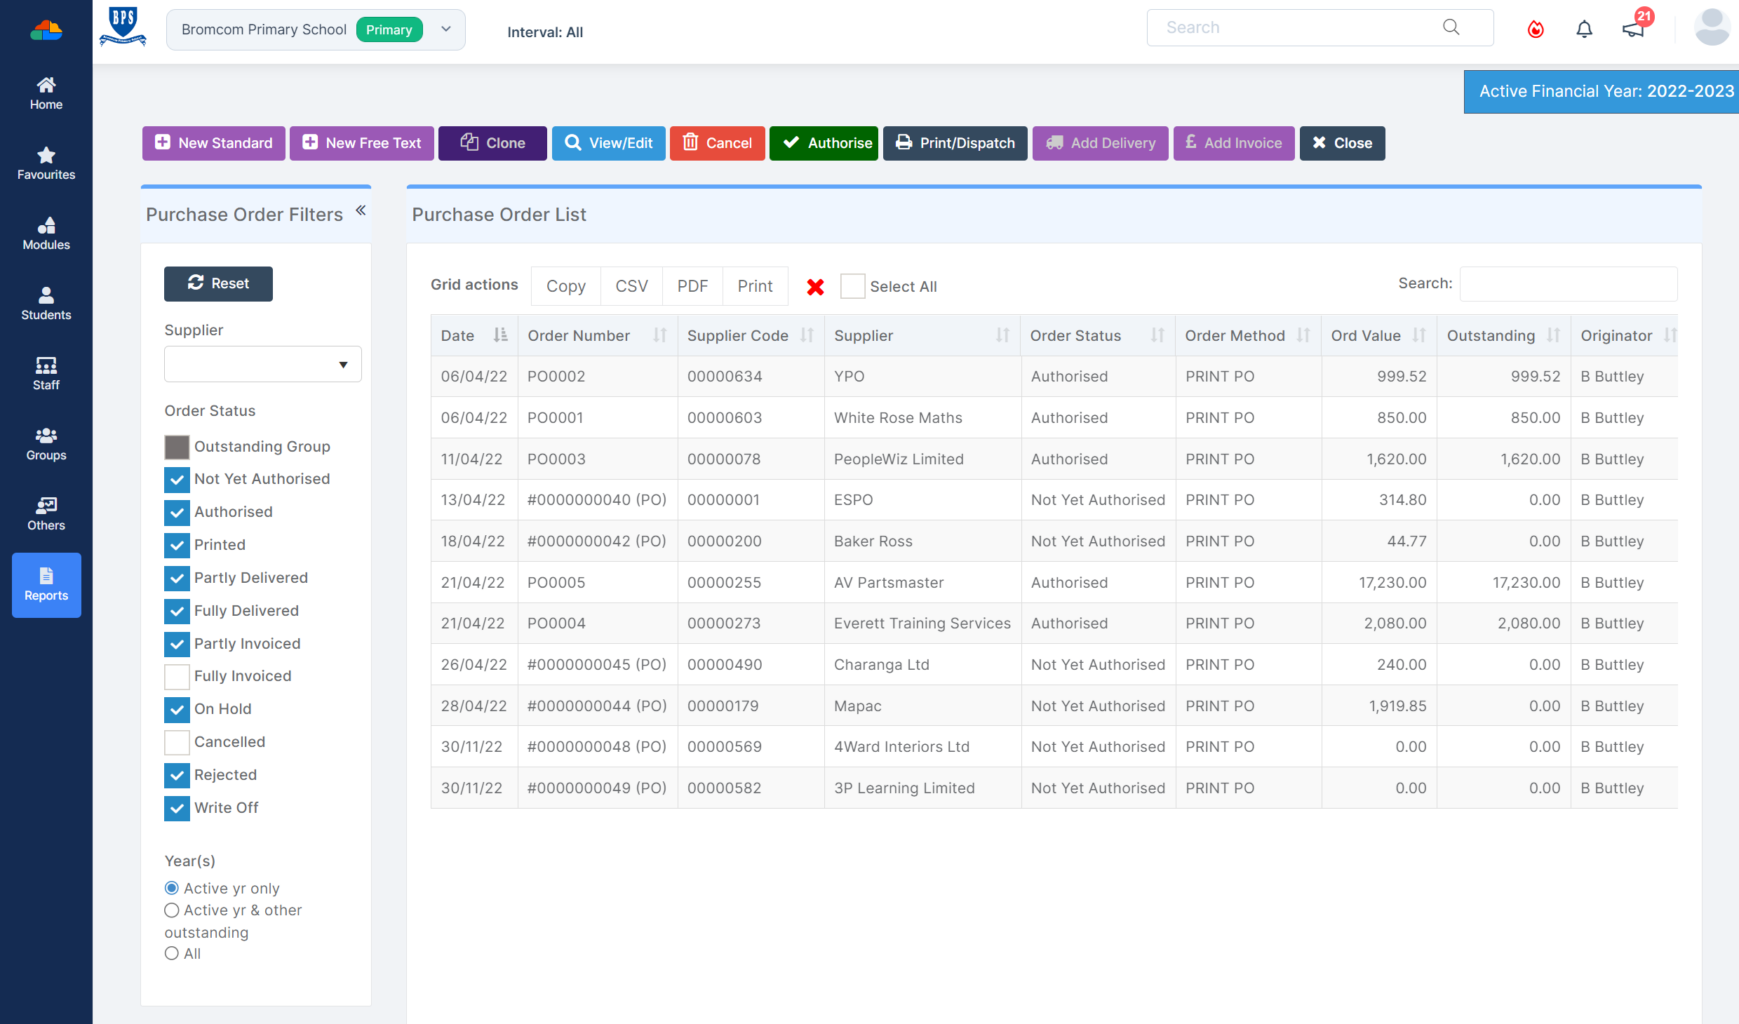The width and height of the screenshot is (1739, 1024).
Task: Collapse the Purchase Order Filters panel
Action: tap(361, 210)
